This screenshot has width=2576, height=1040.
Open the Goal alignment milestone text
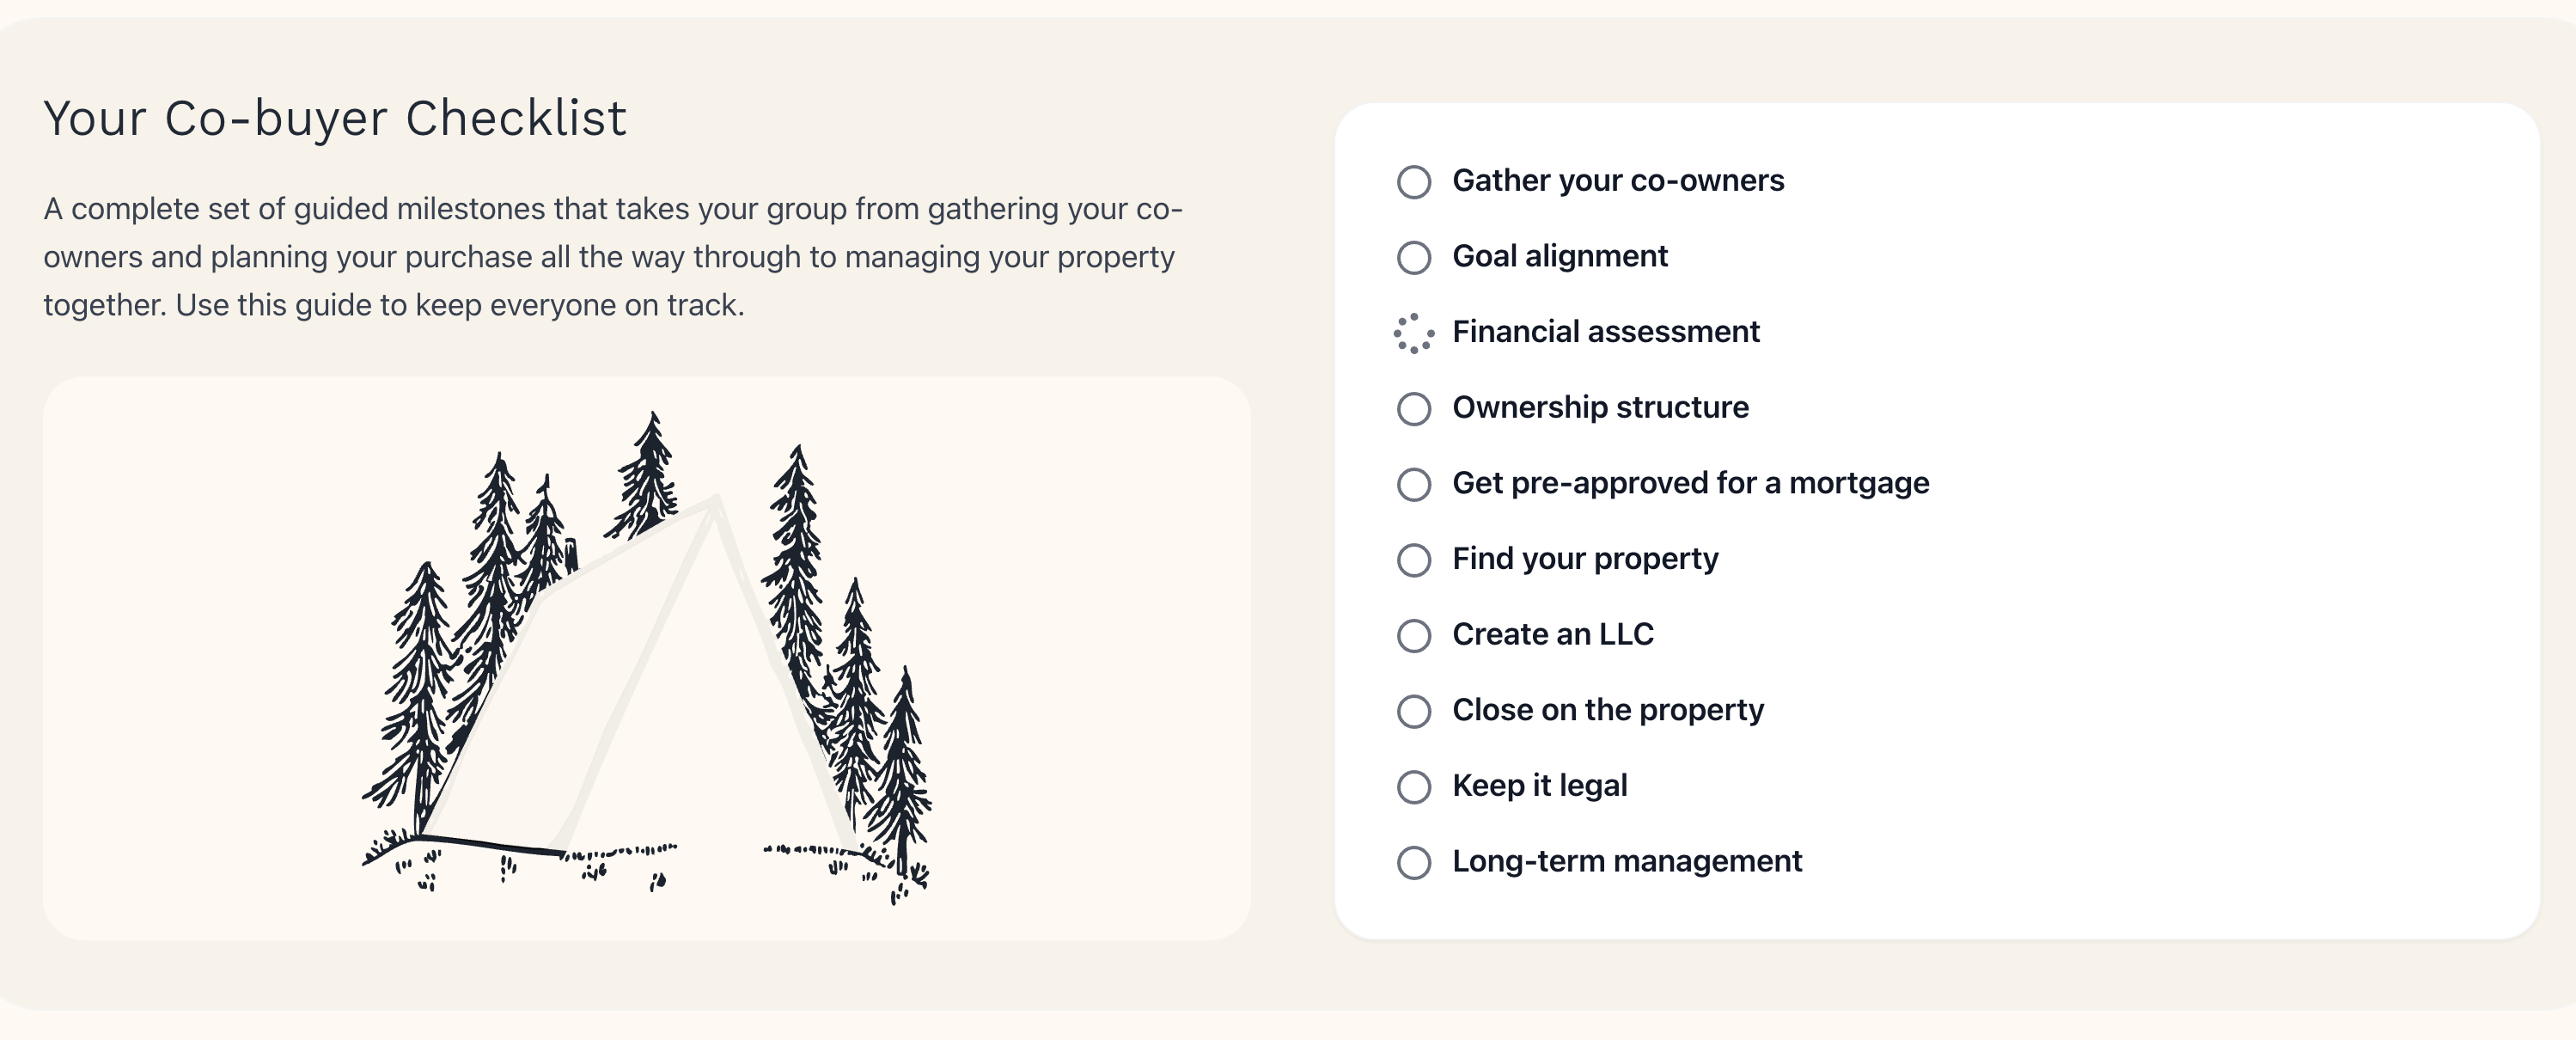(1559, 257)
